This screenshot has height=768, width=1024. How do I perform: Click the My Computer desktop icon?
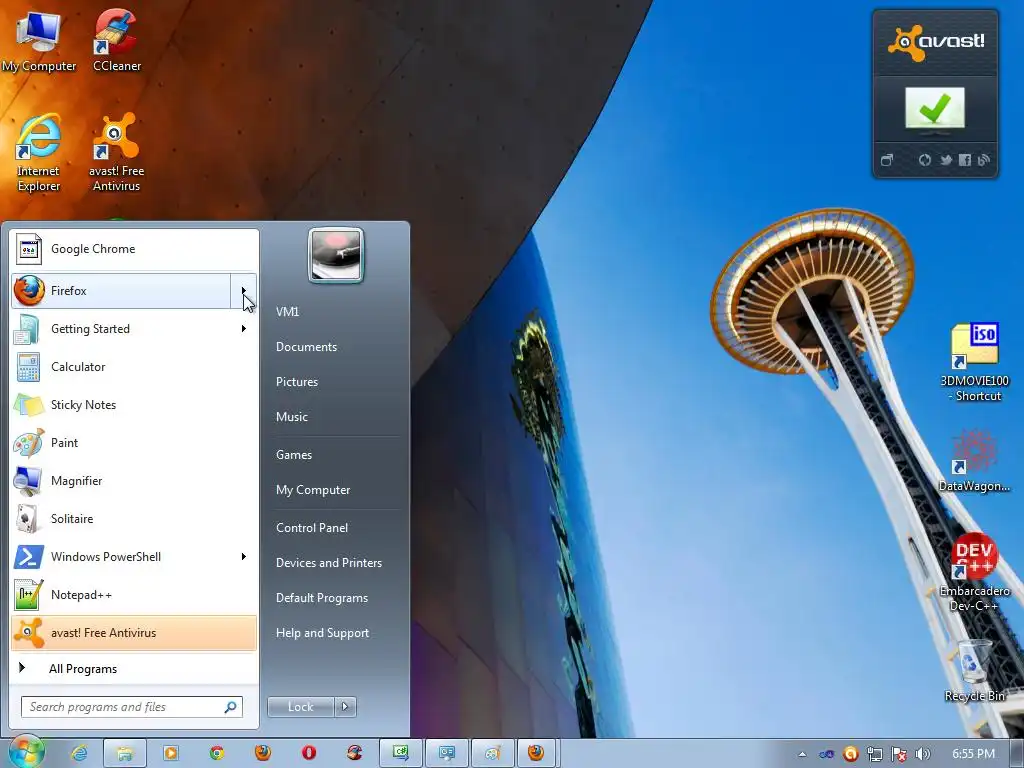coord(39,41)
